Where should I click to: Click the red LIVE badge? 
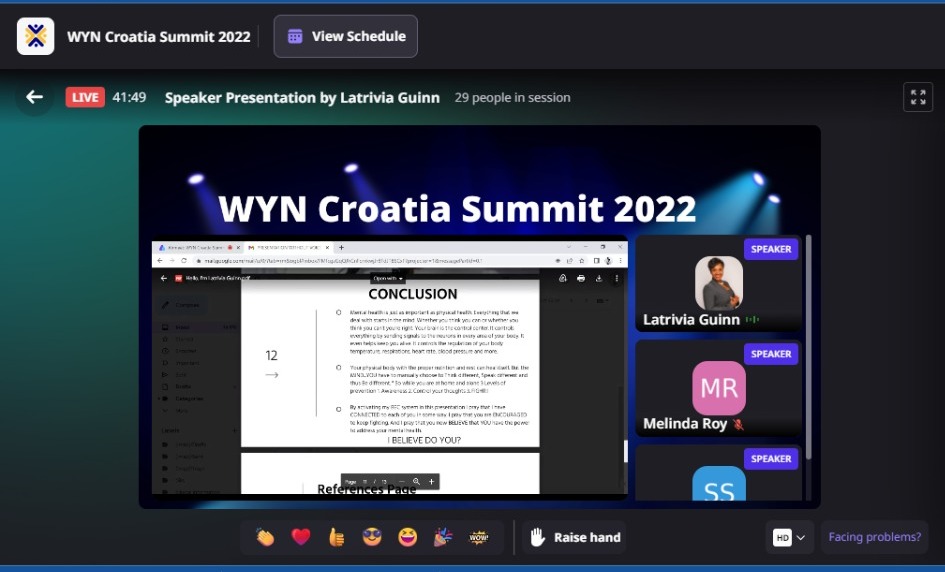(85, 97)
